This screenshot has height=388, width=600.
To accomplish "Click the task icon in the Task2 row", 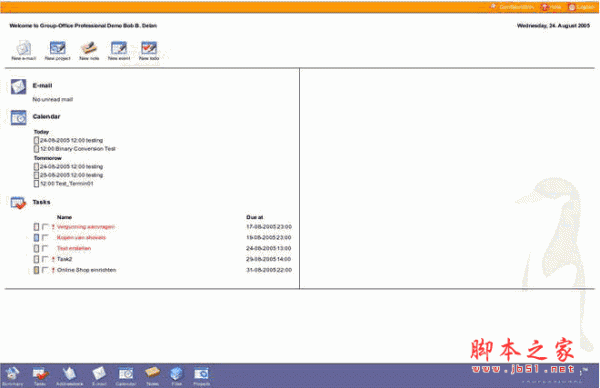I will (x=36, y=259).
